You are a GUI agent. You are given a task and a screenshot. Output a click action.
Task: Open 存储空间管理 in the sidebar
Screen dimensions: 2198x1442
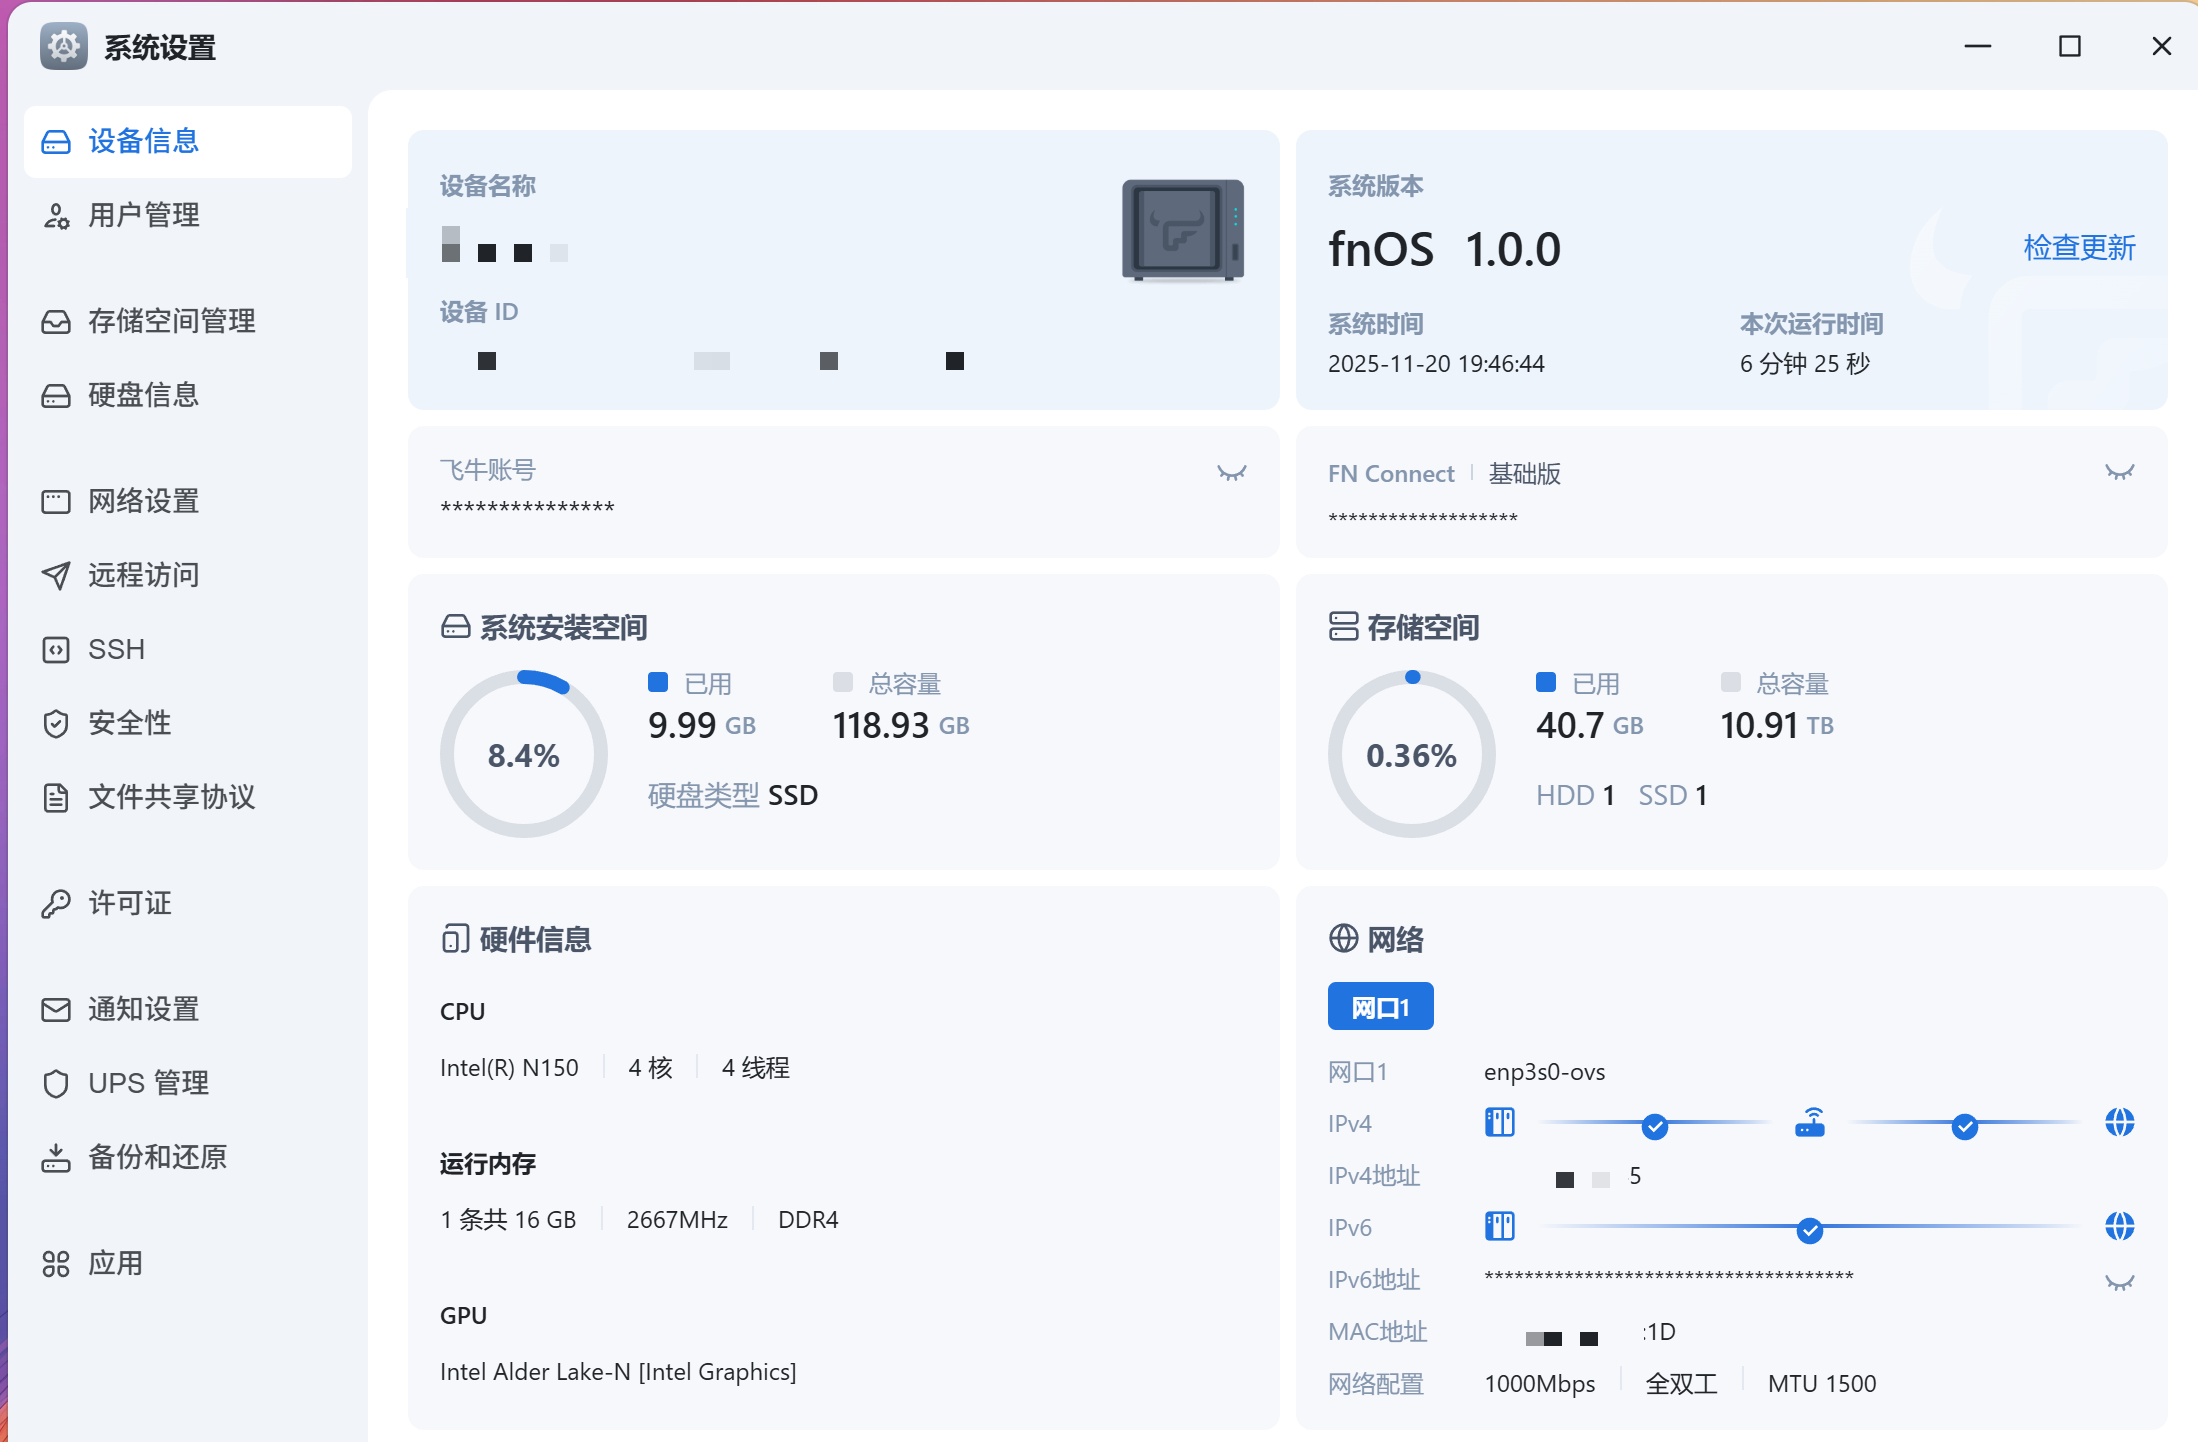pos(171,321)
